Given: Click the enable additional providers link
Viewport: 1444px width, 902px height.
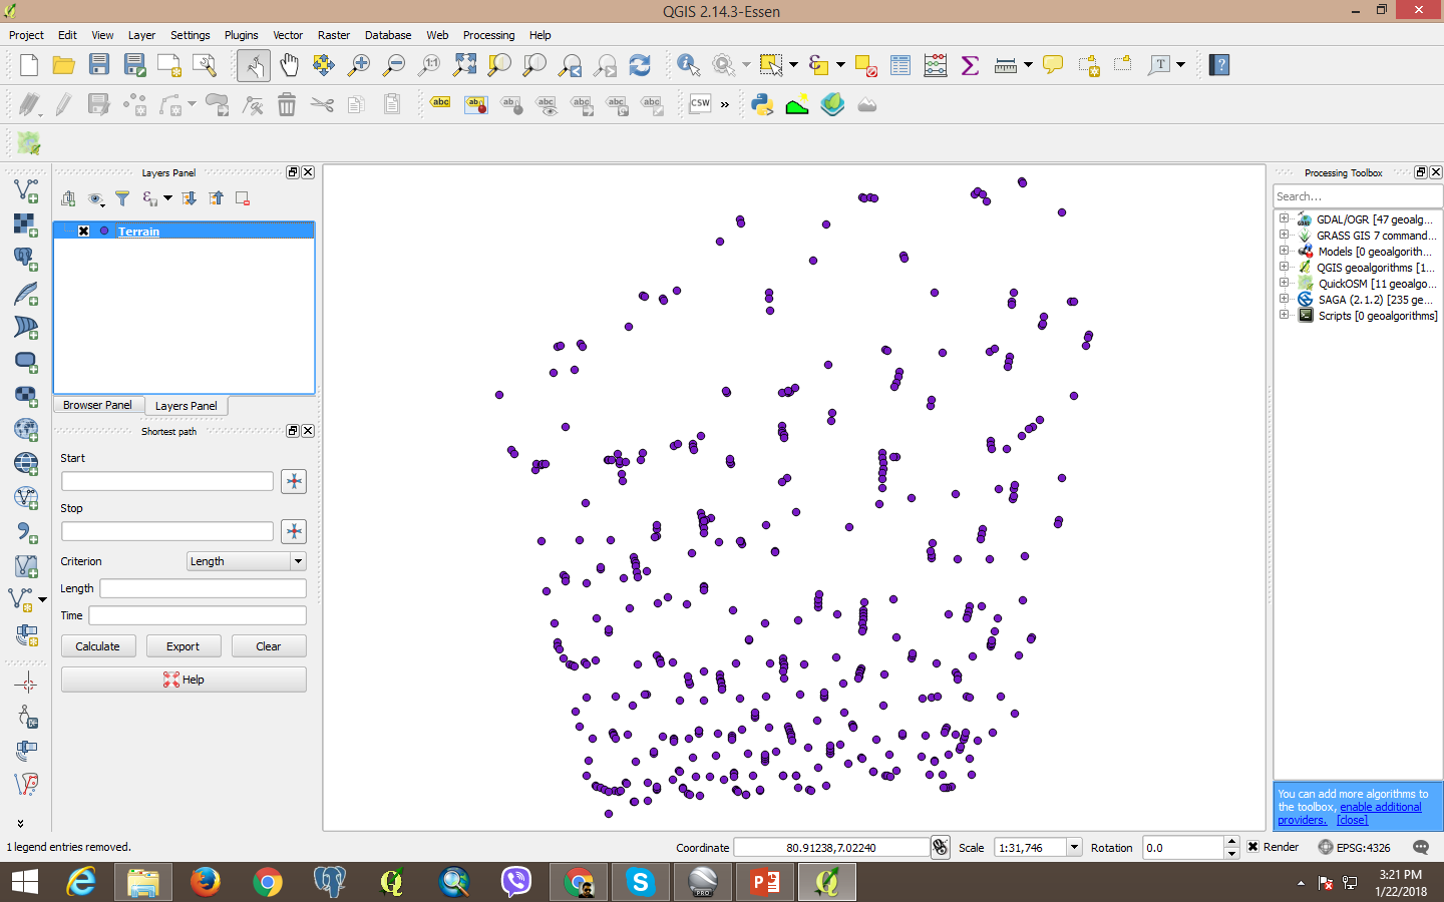Looking at the screenshot, I should (1380, 807).
